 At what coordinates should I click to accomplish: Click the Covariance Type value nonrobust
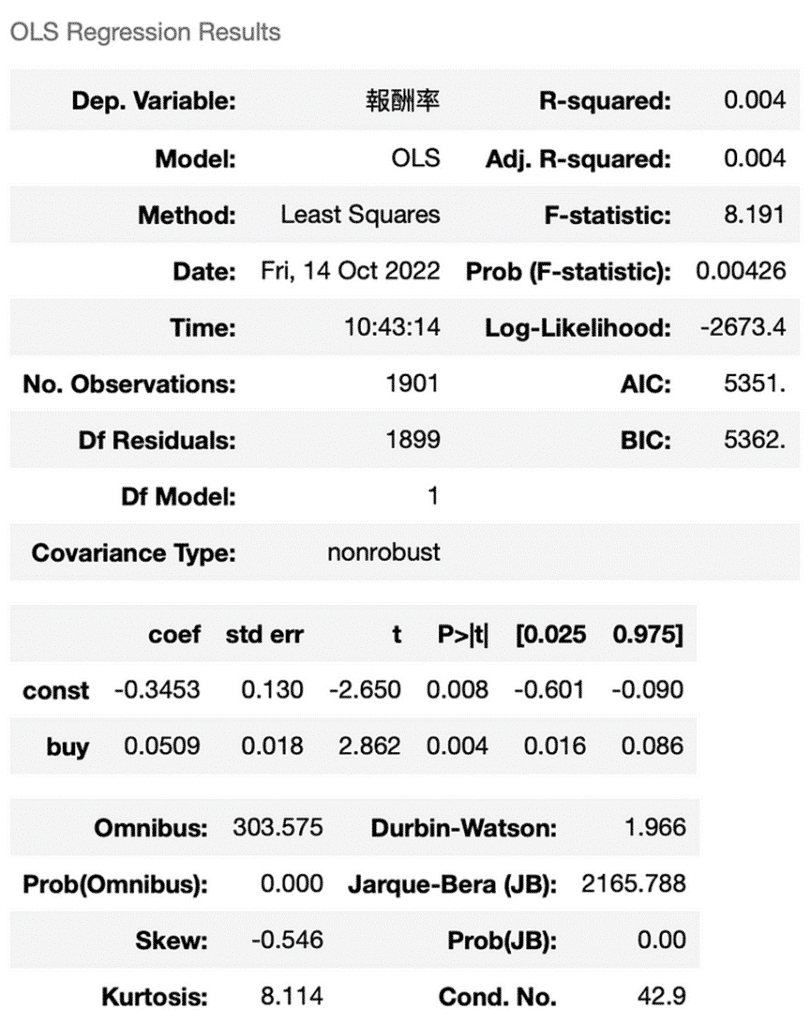click(x=384, y=552)
